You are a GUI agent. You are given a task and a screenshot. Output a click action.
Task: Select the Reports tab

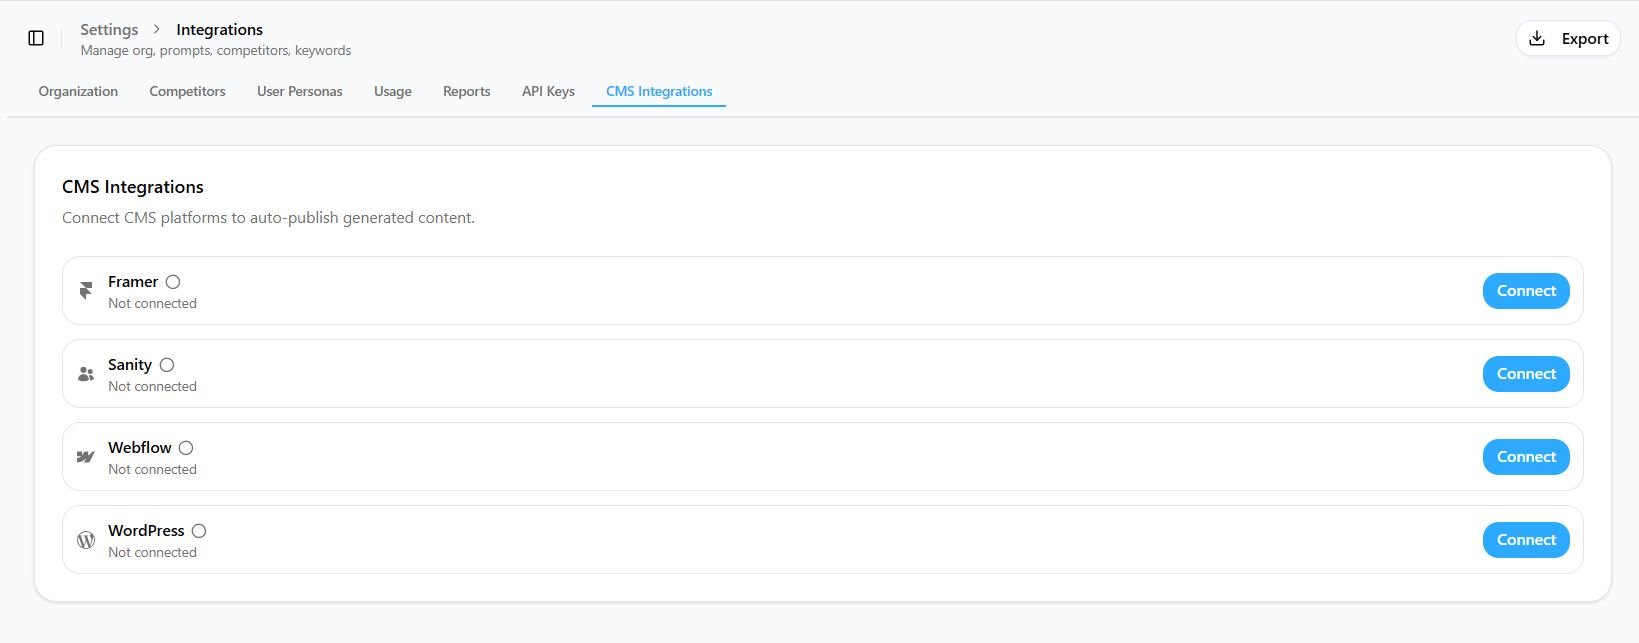point(466,91)
